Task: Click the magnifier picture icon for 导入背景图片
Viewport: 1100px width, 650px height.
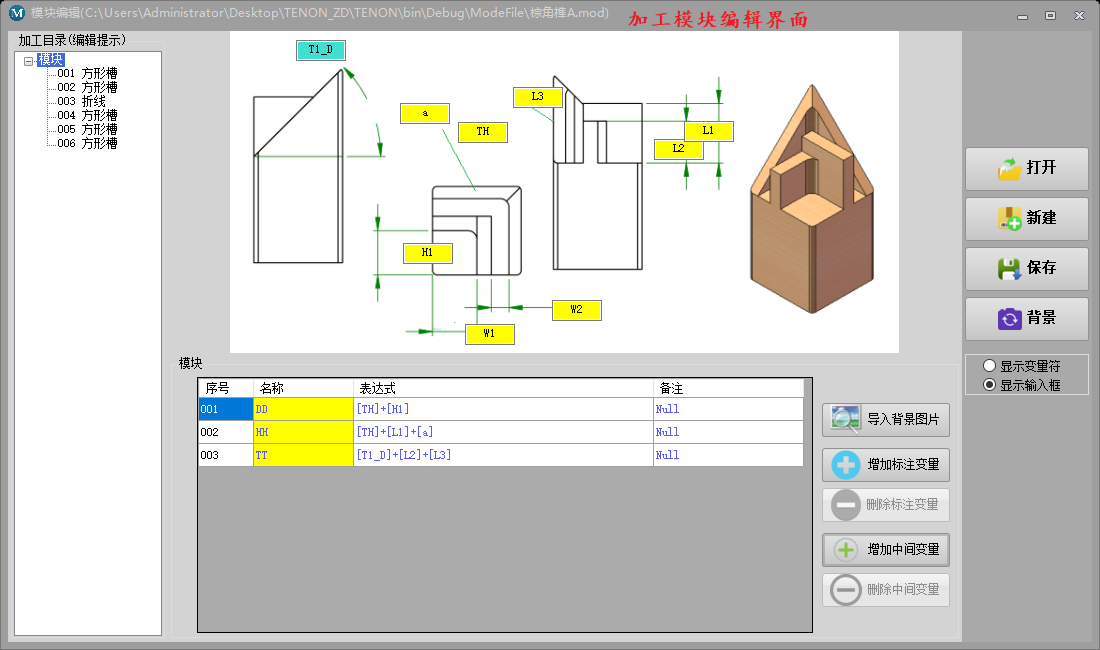Action: click(x=846, y=420)
